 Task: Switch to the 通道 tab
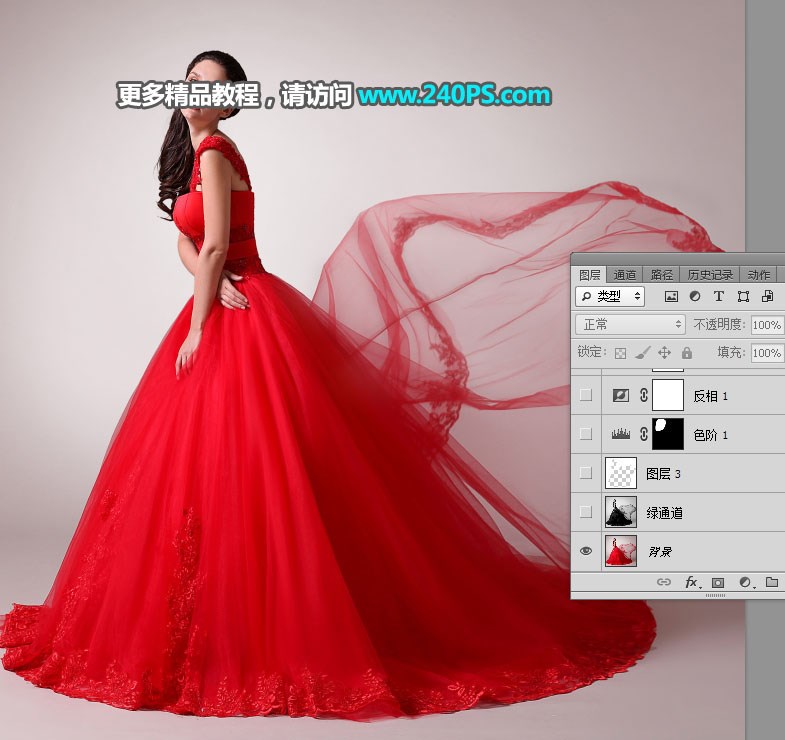pos(624,275)
